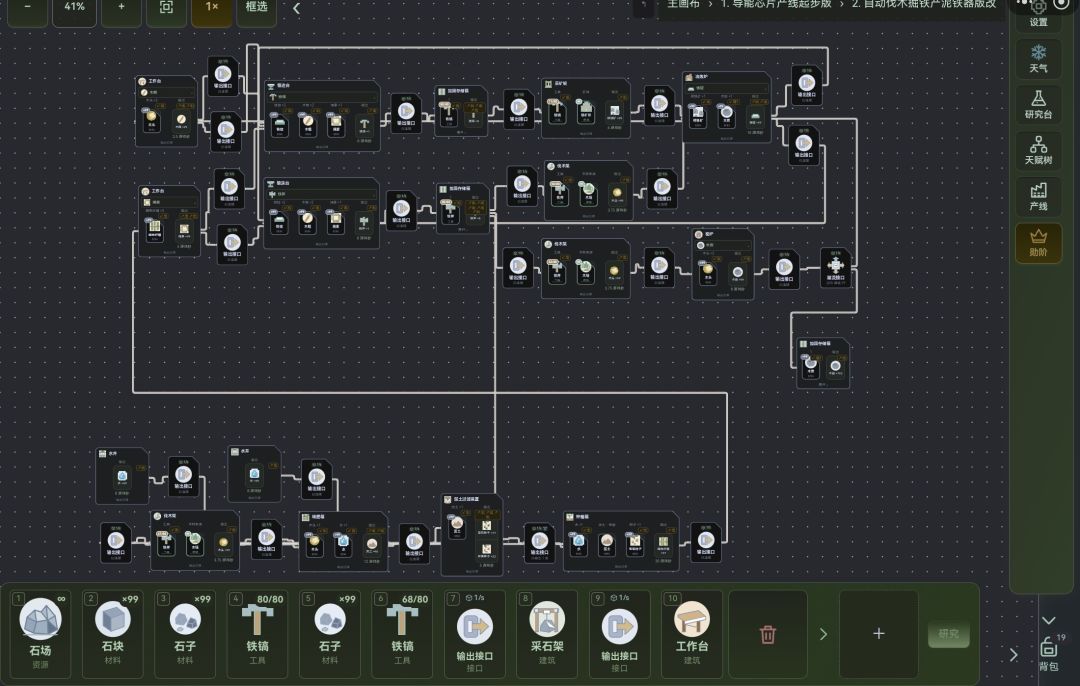Screen dimensions: 1080x686
Task: Click the 41% zoom level indicator
Action: click(74, 8)
